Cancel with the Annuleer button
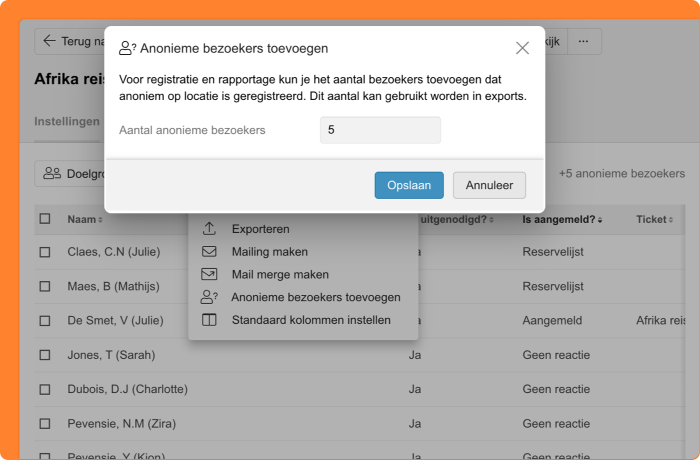This screenshot has width=700, height=460. click(x=489, y=185)
